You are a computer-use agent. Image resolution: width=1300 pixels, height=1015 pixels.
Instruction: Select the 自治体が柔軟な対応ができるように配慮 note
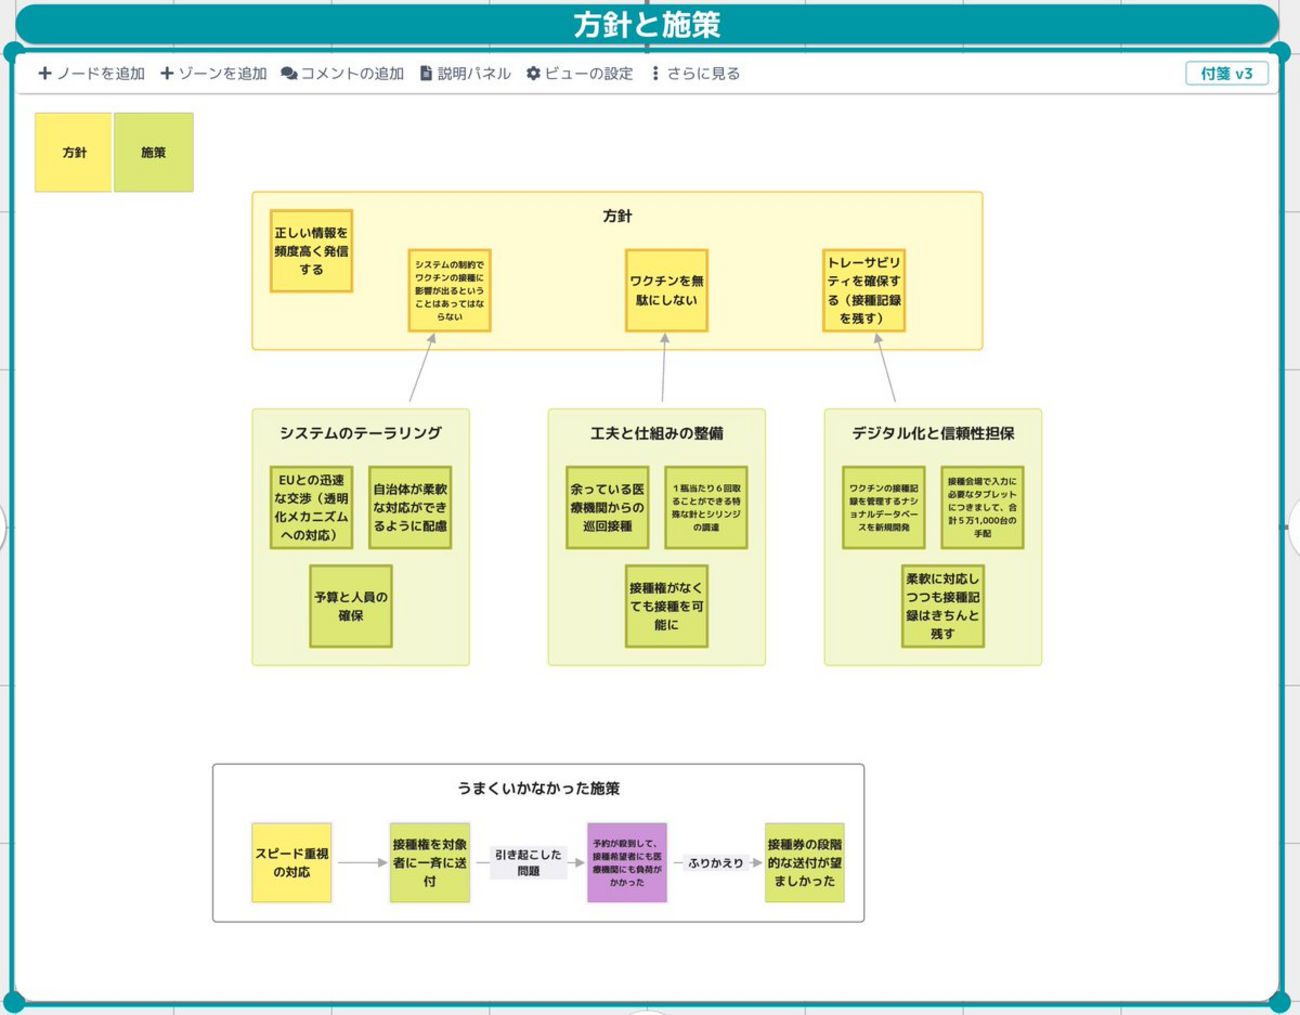click(410, 507)
